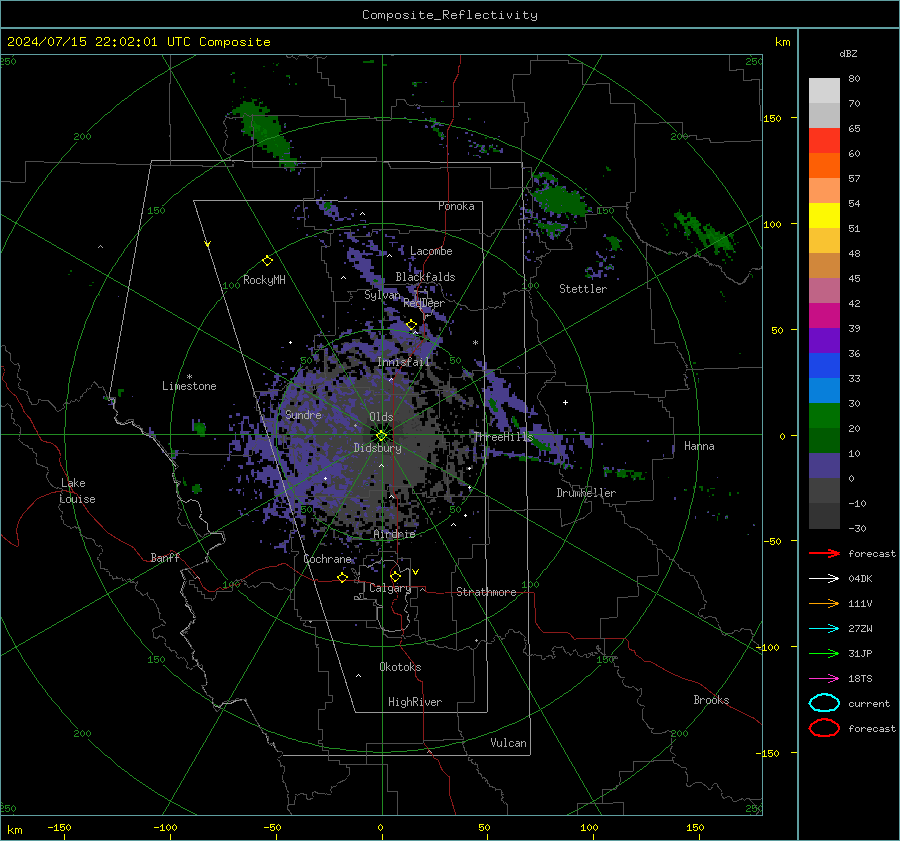Click the Innisfail label
Screen dimensions: 900x841
click(x=403, y=362)
